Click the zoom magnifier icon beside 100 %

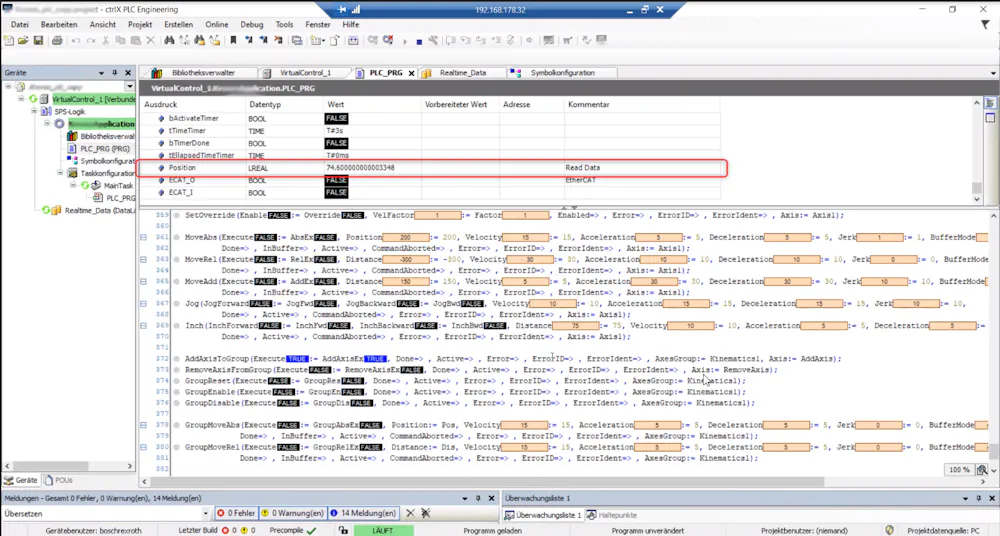(982, 470)
